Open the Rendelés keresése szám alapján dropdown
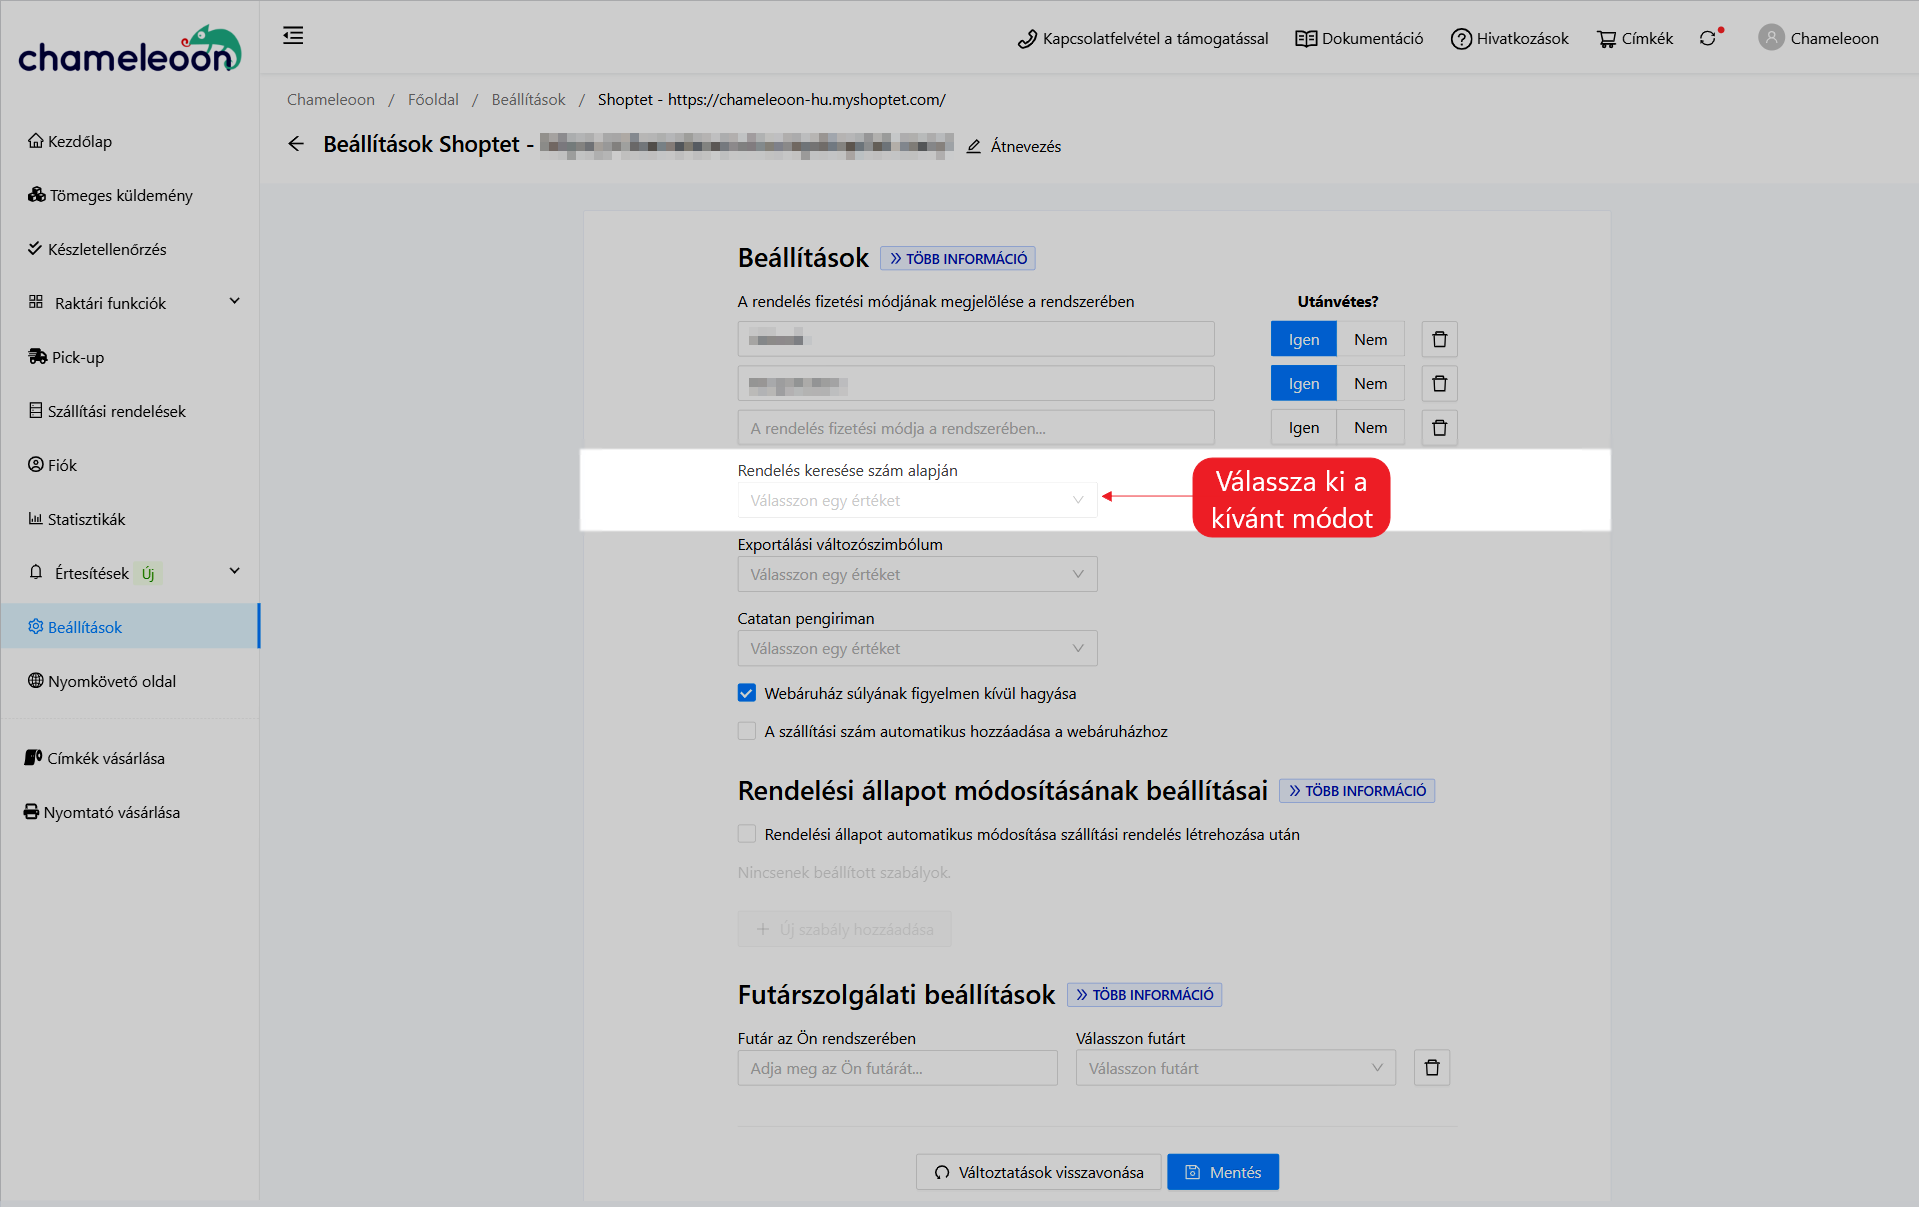Image resolution: width=1919 pixels, height=1207 pixels. click(x=916, y=501)
